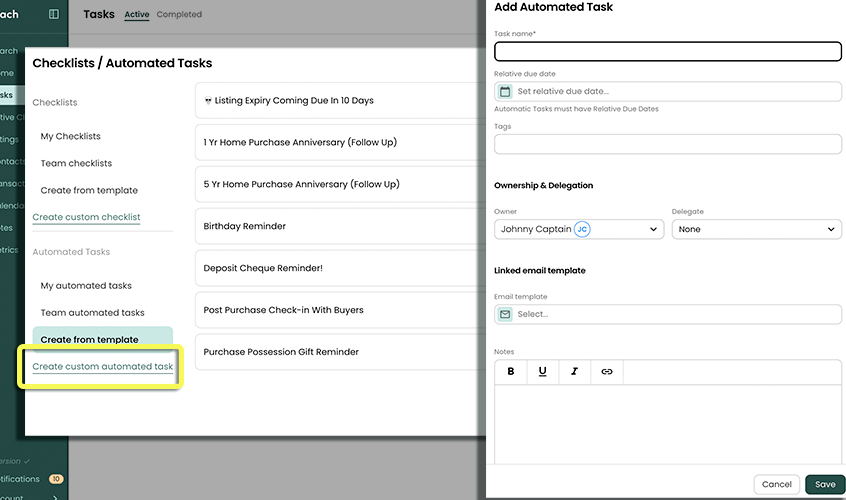The height and width of the screenshot is (500, 846).
Task: Click the envelope icon in Email template
Action: click(505, 314)
